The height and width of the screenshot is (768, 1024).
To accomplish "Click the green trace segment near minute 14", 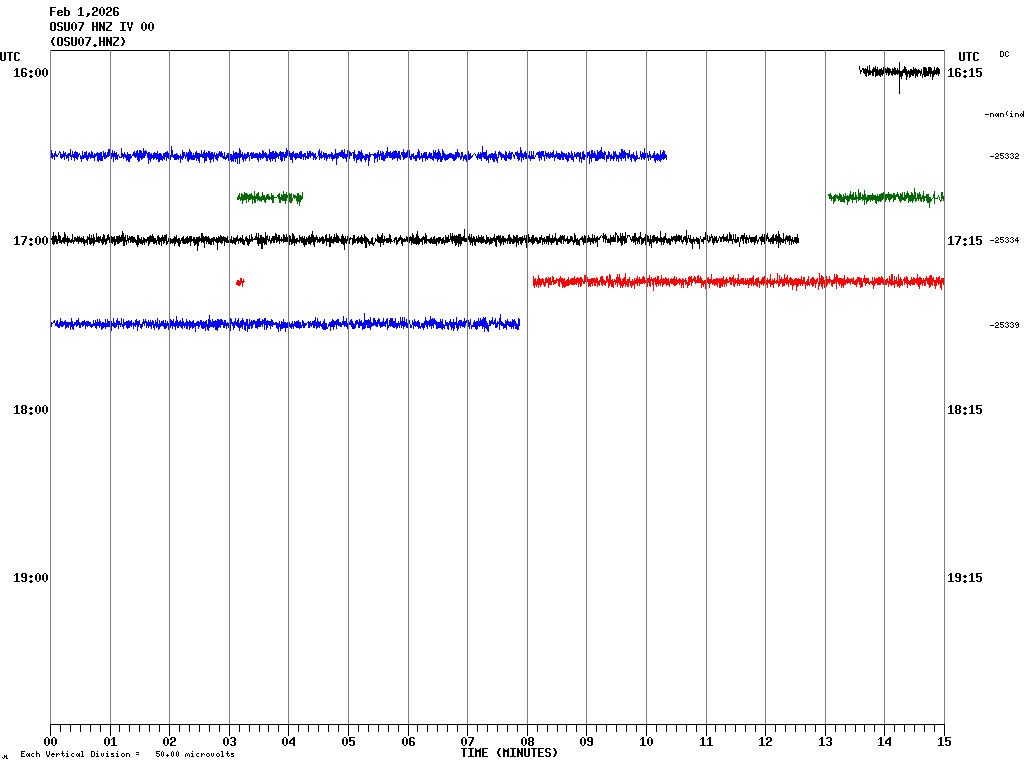I will 885,197.
